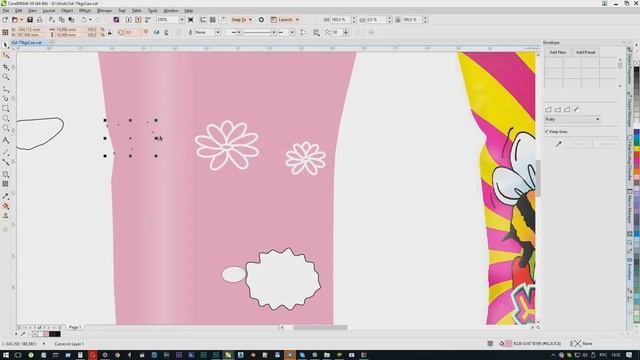Select the Connector tool
Screen dimensions: 640x360
(6, 162)
